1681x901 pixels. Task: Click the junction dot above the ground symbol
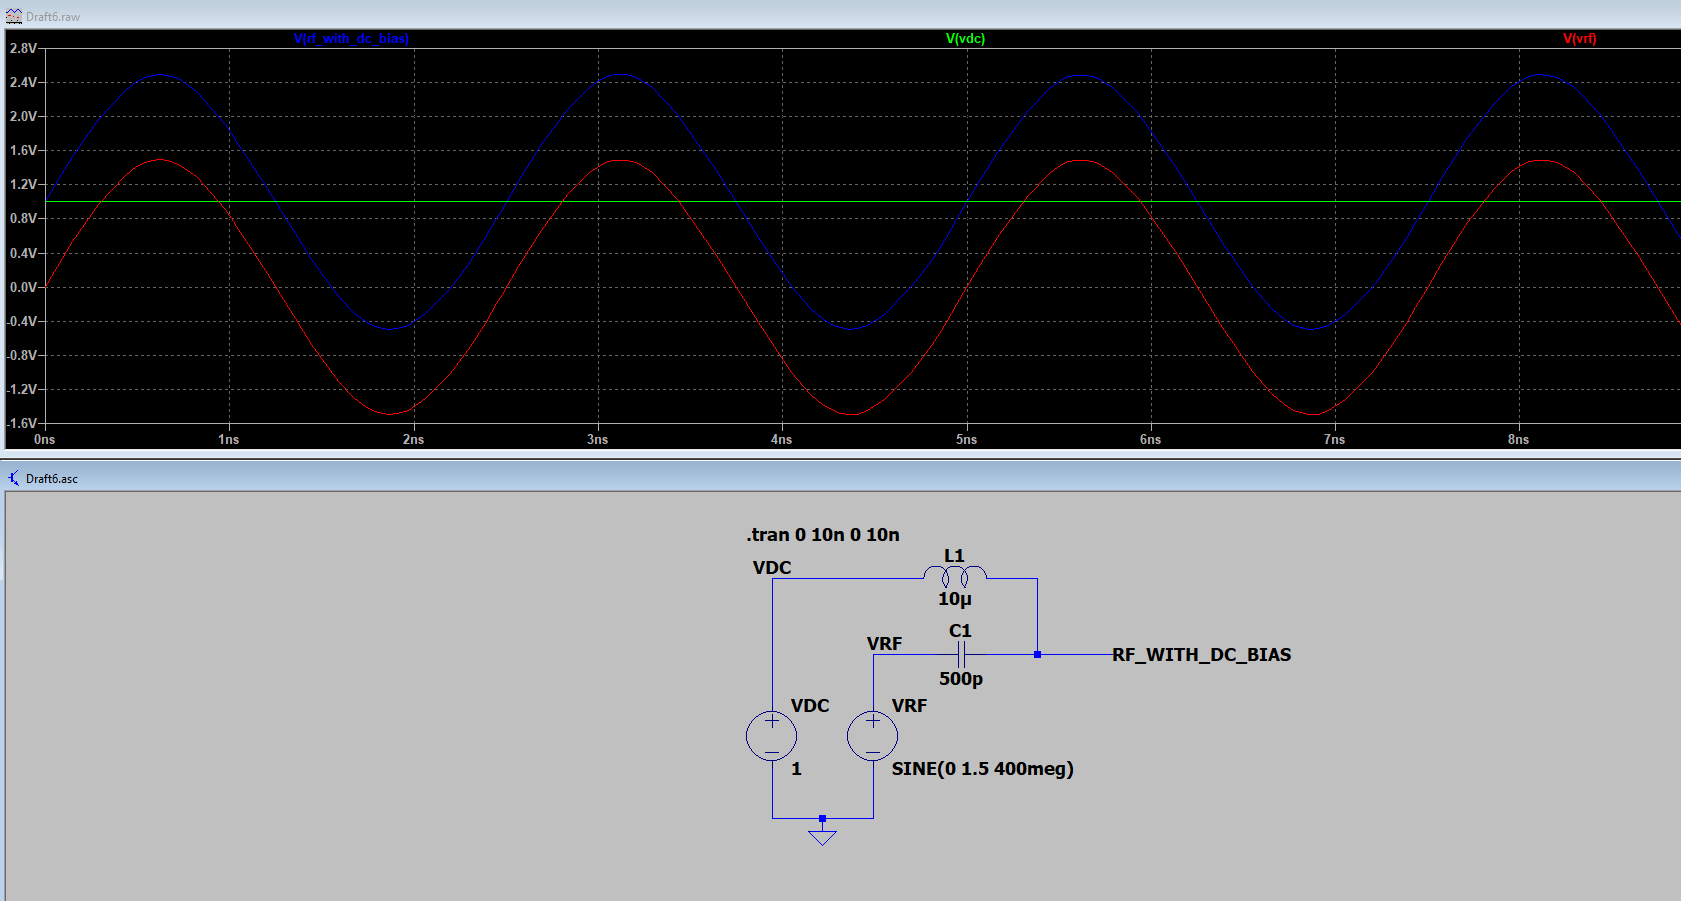tap(822, 818)
